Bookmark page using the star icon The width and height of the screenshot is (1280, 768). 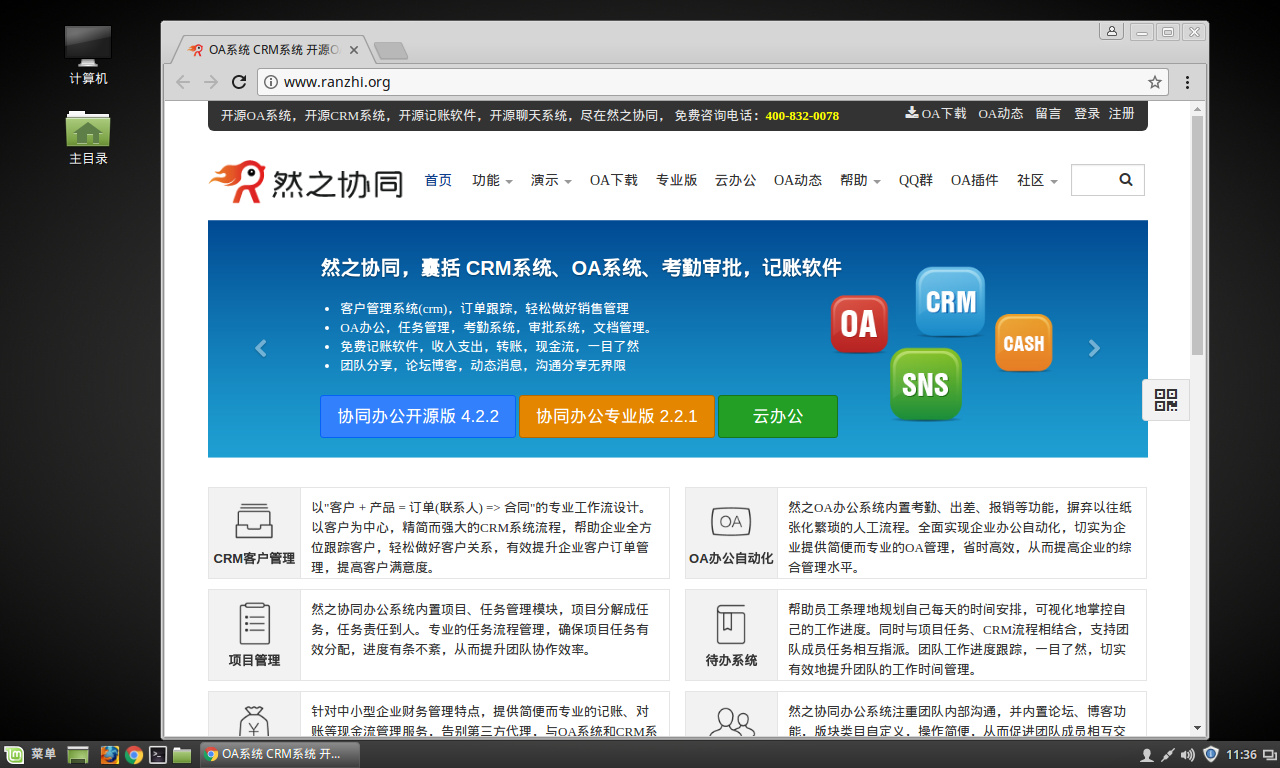[x=1154, y=82]
